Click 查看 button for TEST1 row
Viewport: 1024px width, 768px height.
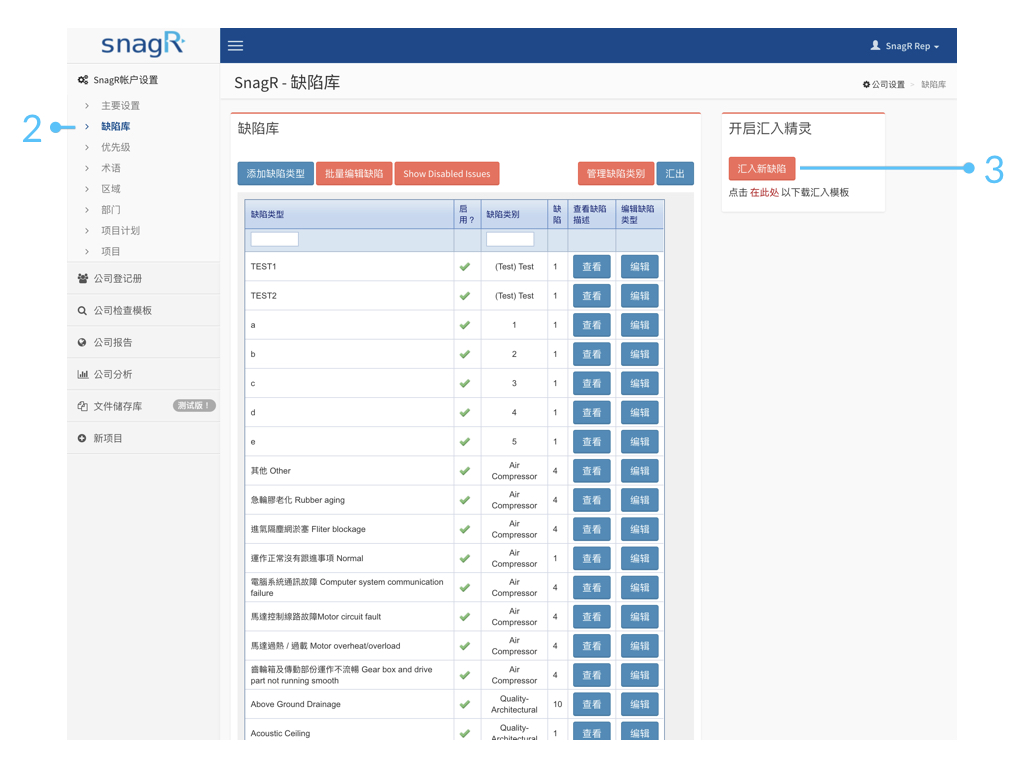(x=592, y=266)
